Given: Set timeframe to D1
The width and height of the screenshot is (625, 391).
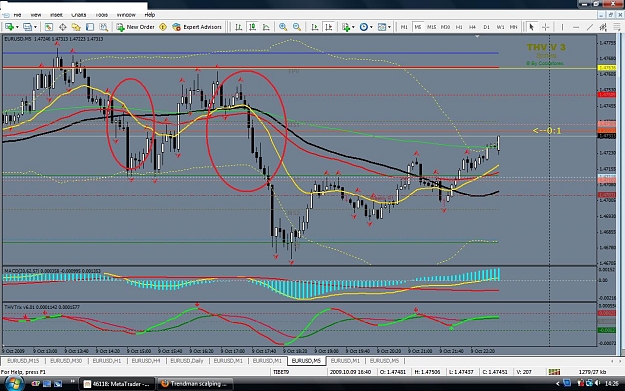Looking at the screenshot, I should (486, 27).
